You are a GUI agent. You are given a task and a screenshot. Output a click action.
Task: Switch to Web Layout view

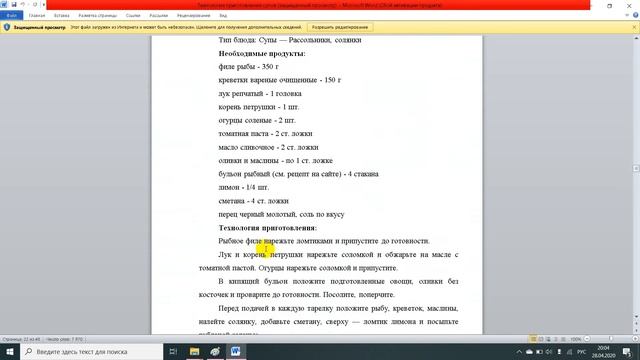click(548, 339)
